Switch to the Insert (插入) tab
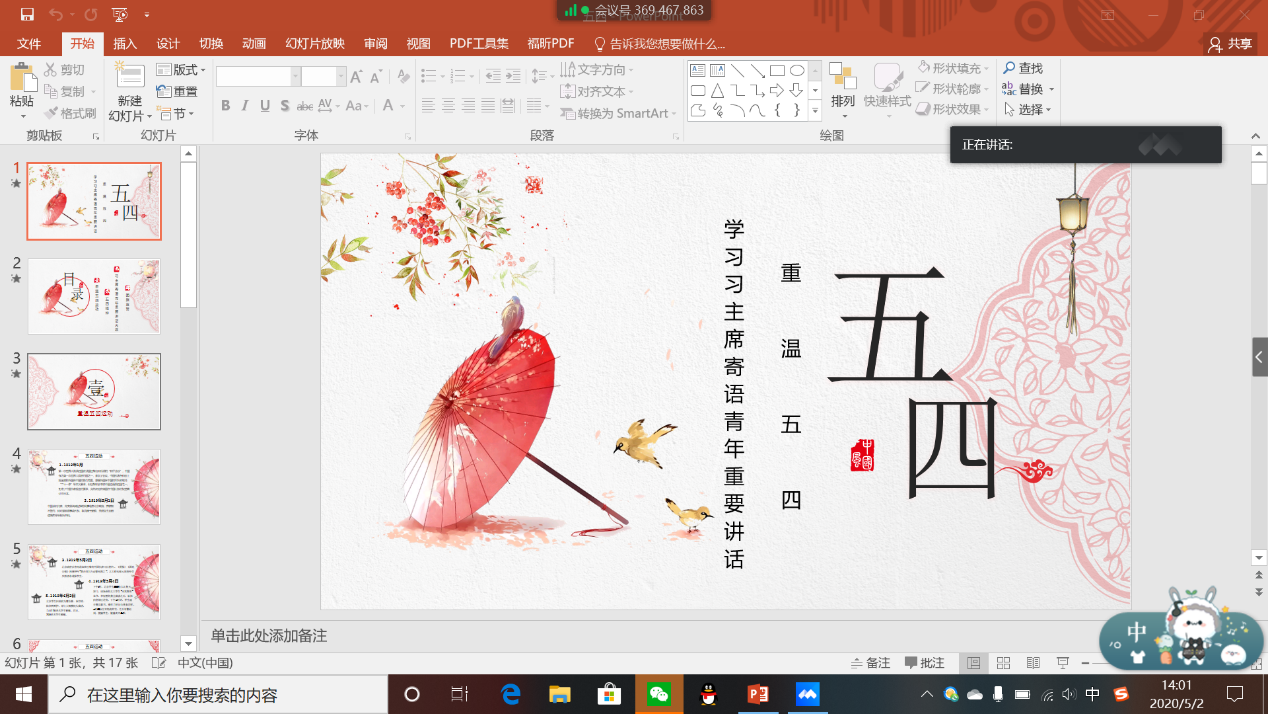 click(x=125, y=44)
